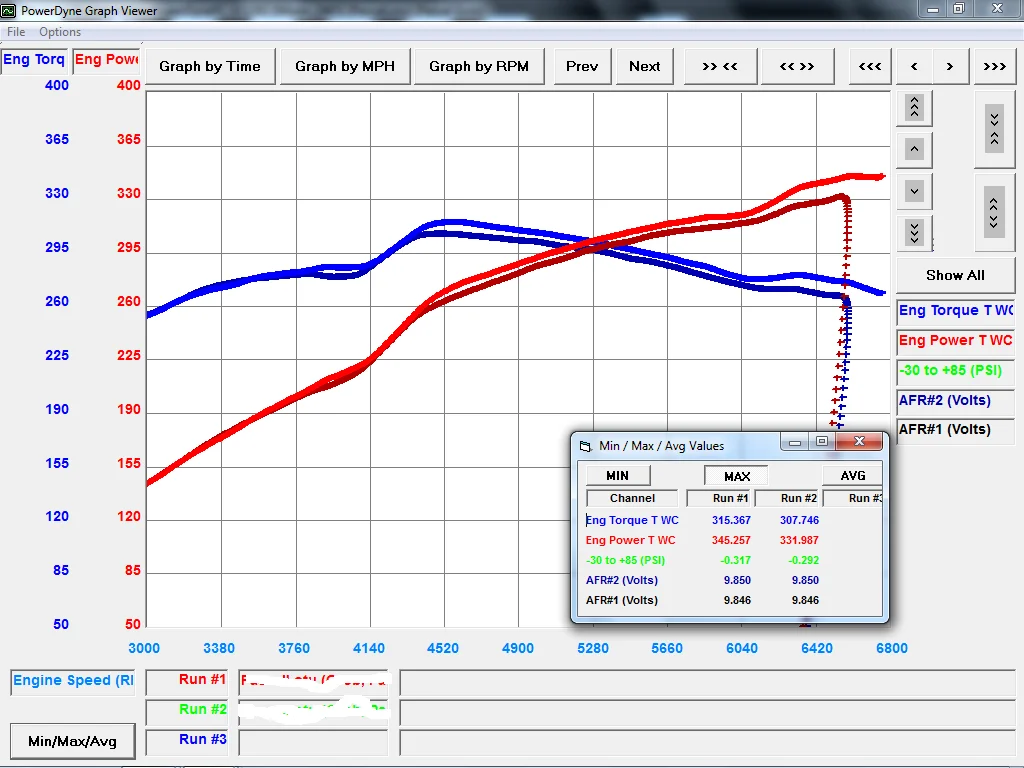Select the MIN tab in values window

coord(618,475)
